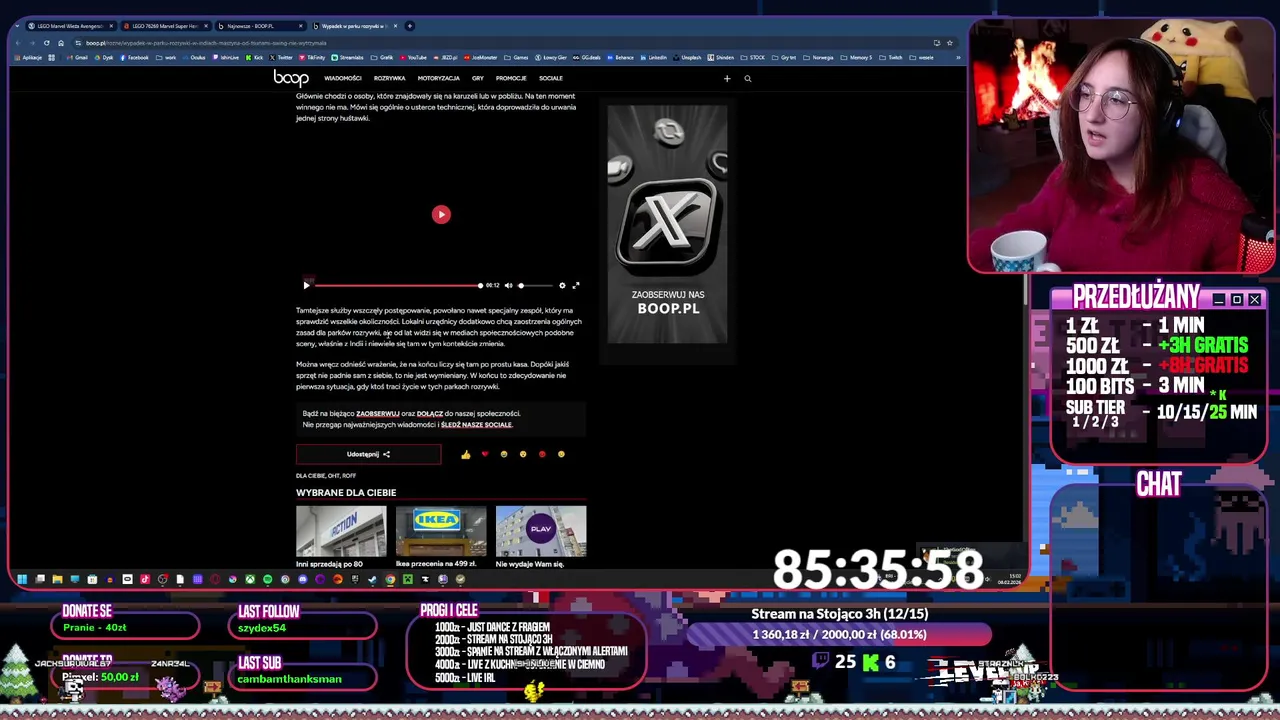1280x720 pixels.
Task: Open Discord from the taskbar
Action: (x=302, y=579)
